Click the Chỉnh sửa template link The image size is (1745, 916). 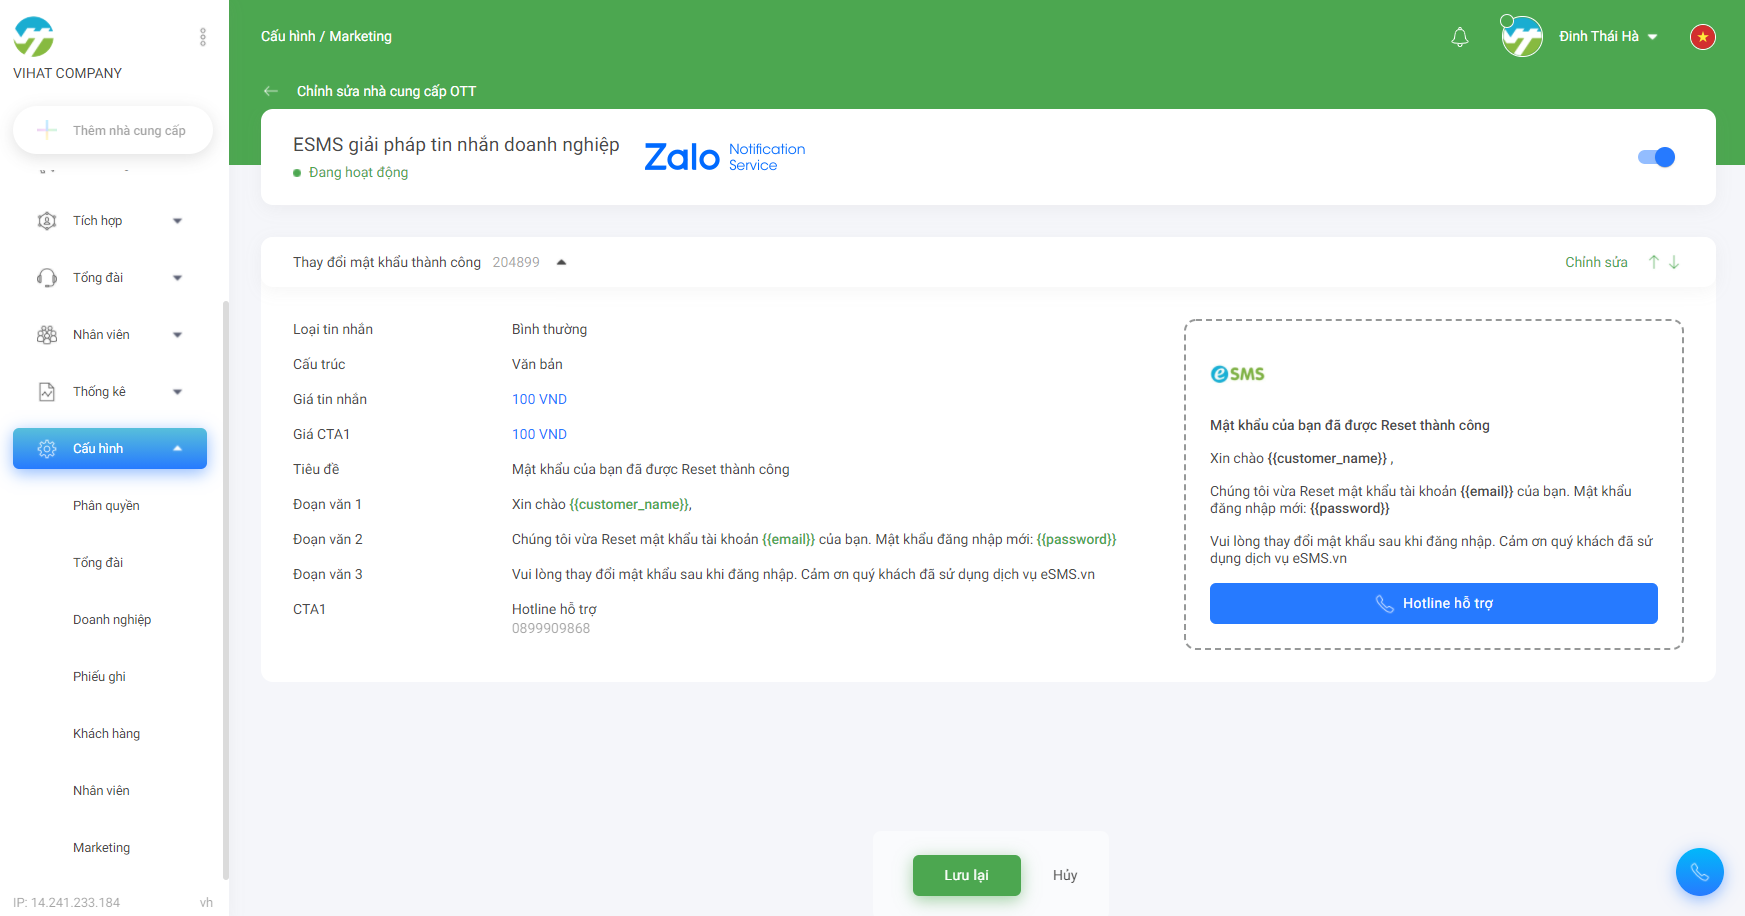[x=1596, y=262]
